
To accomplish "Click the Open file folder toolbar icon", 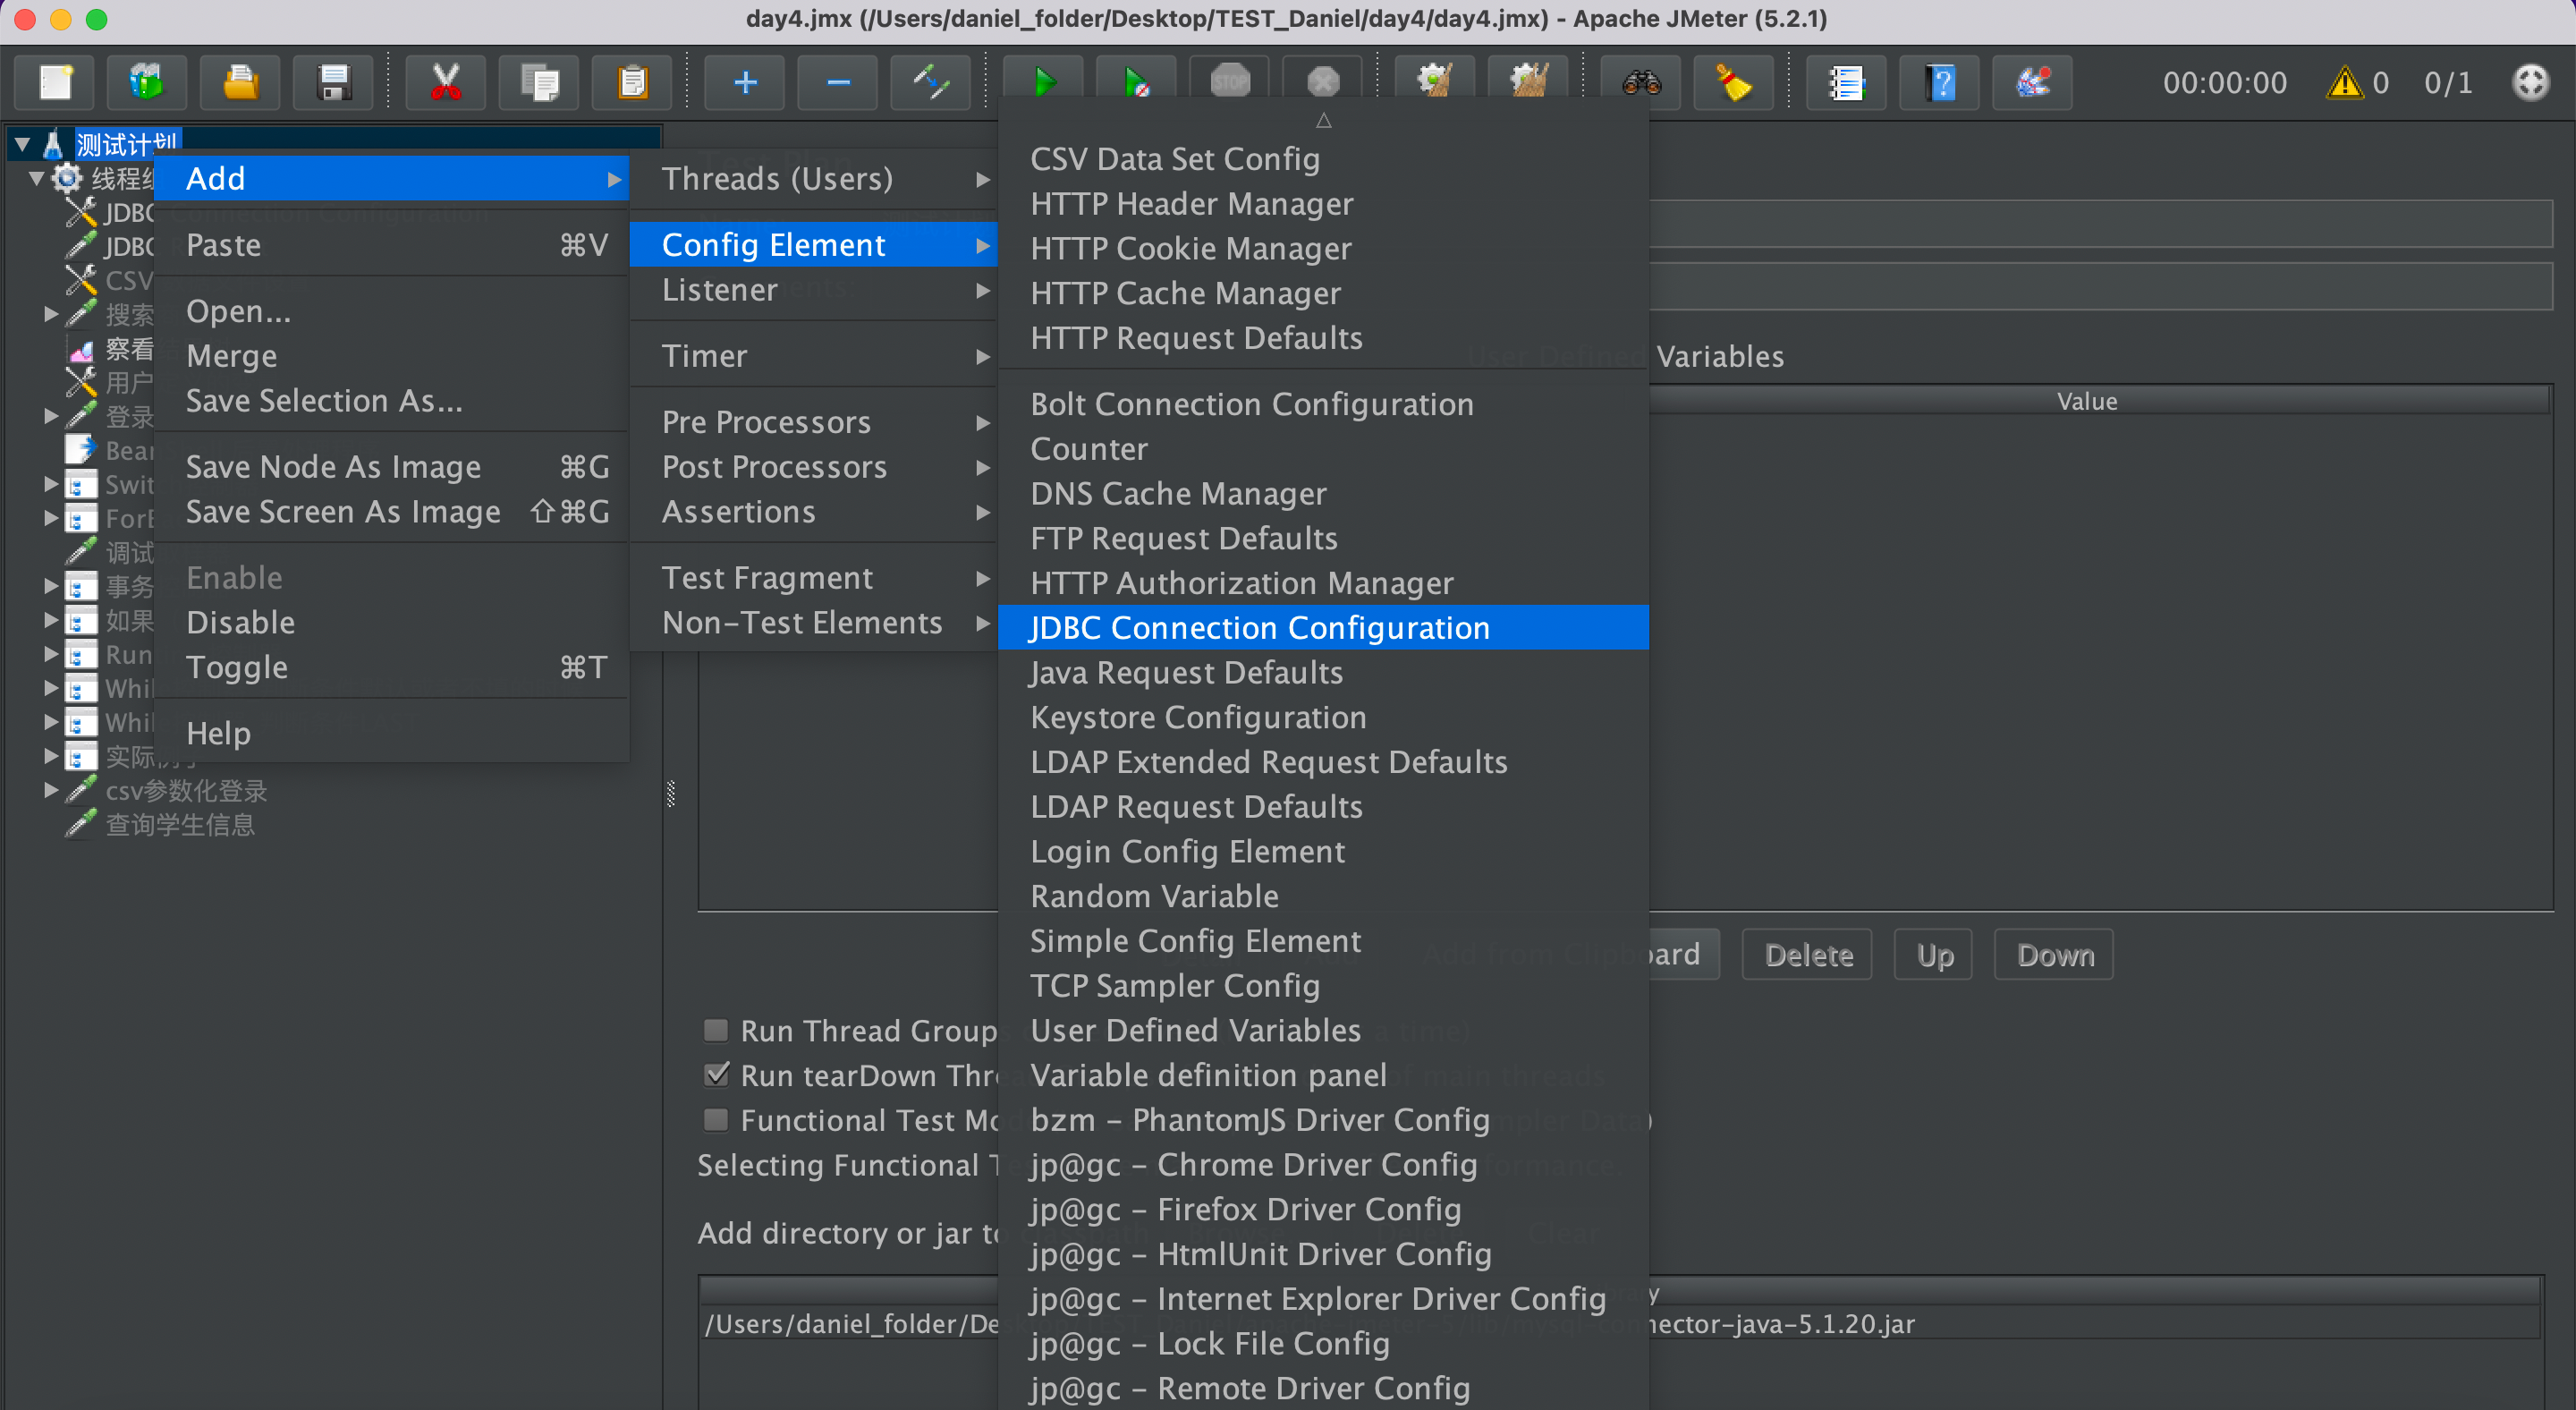I will 240,82.
